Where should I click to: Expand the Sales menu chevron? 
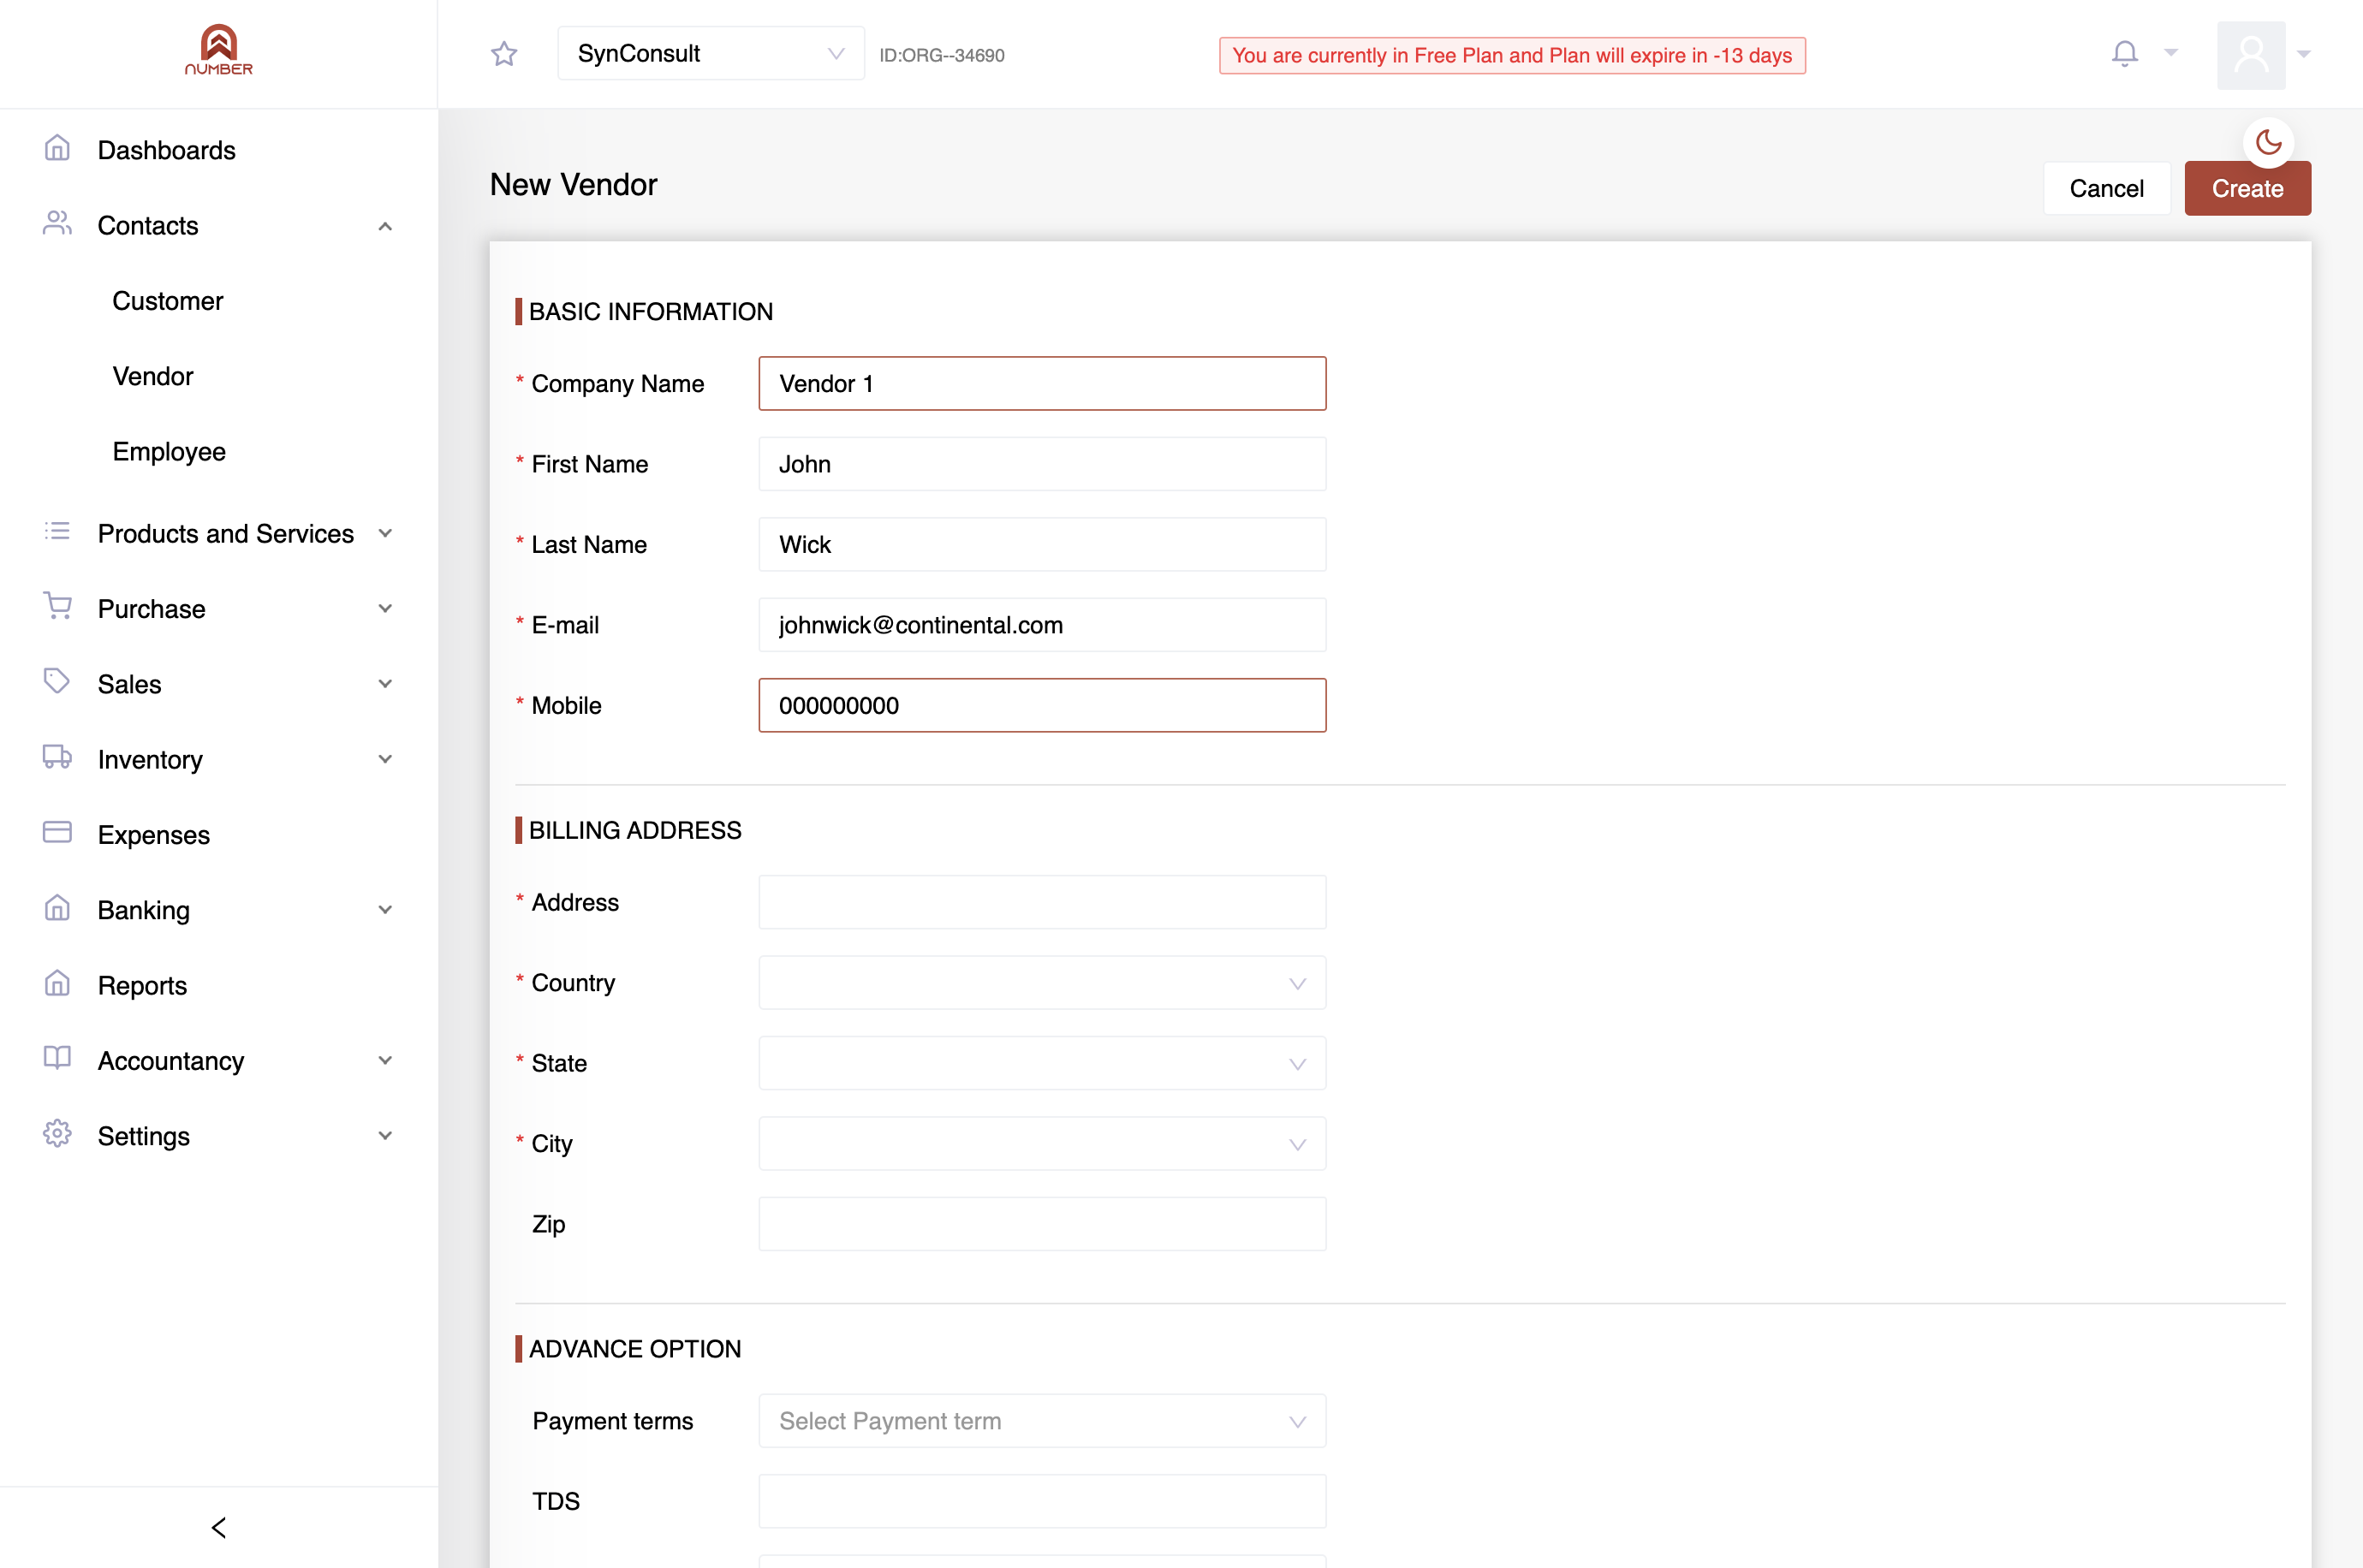385,685
